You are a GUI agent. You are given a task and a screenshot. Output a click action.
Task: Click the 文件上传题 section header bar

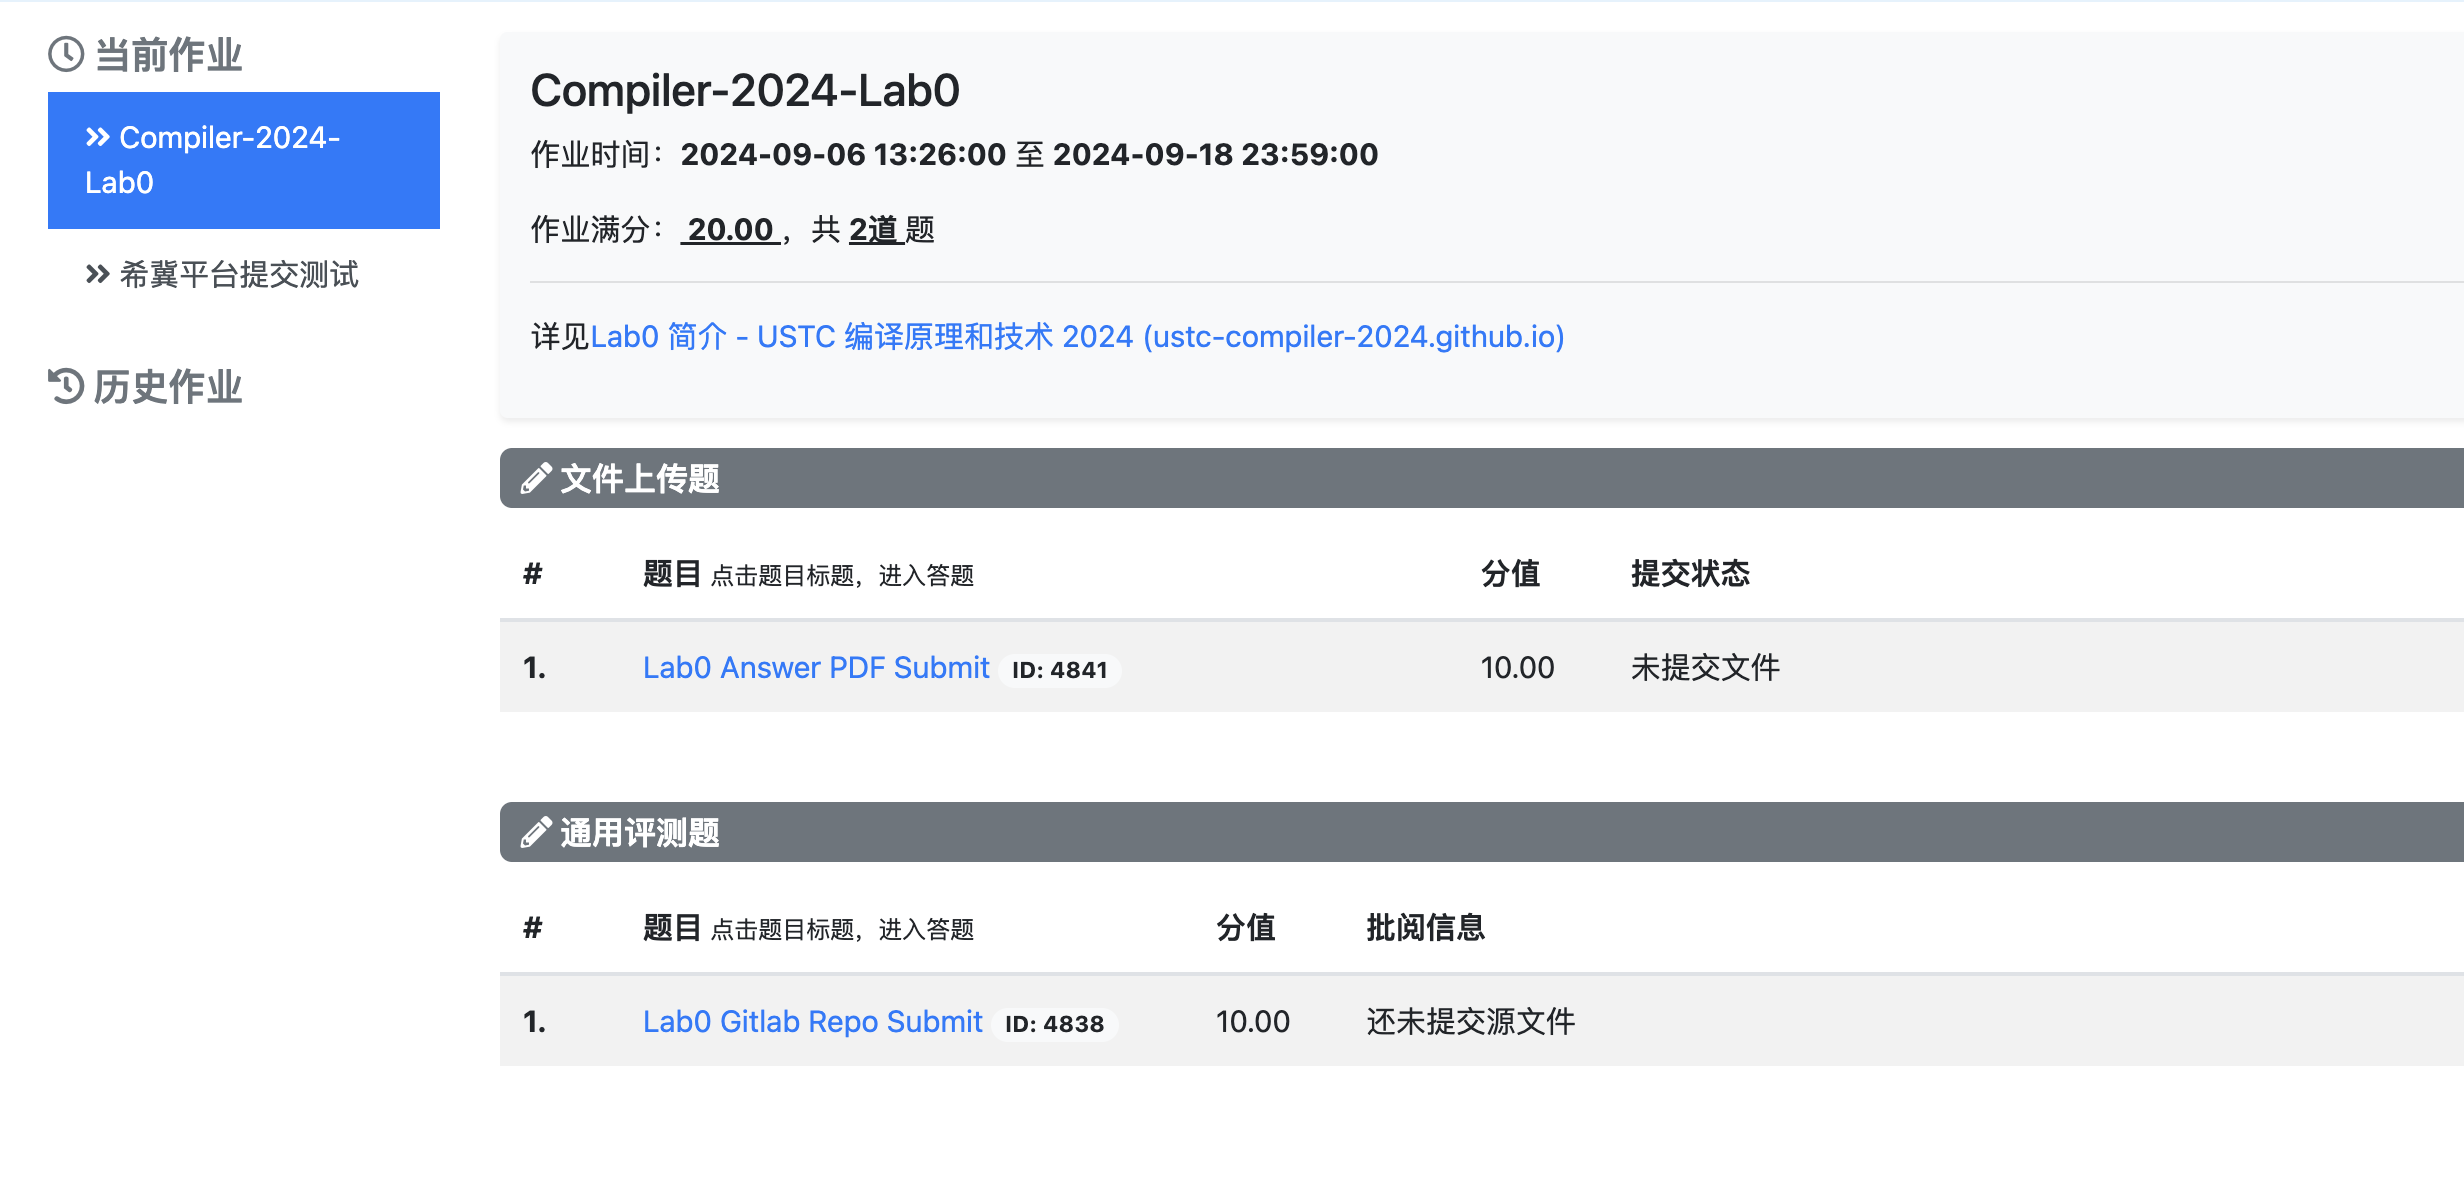pyautogui.click(x=1482, y=478)
